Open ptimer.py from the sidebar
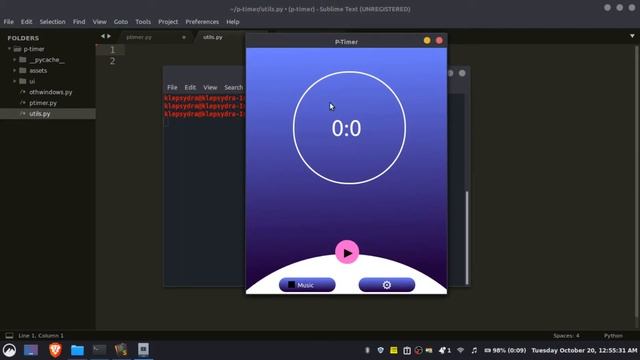Screen dimensions: 640x360 43,103
